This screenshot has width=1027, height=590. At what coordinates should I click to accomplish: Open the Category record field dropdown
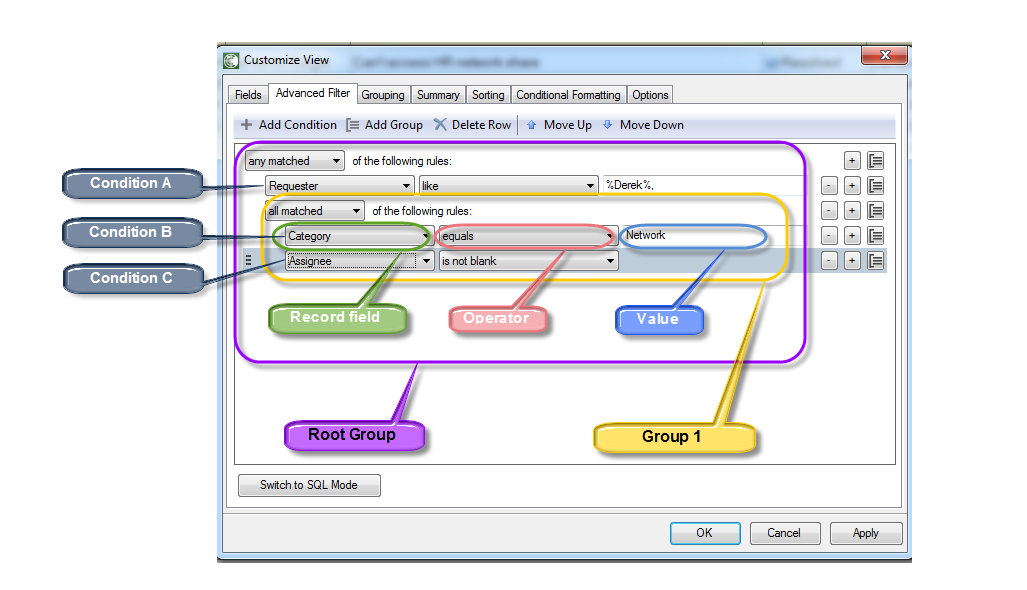coord(357,235)
